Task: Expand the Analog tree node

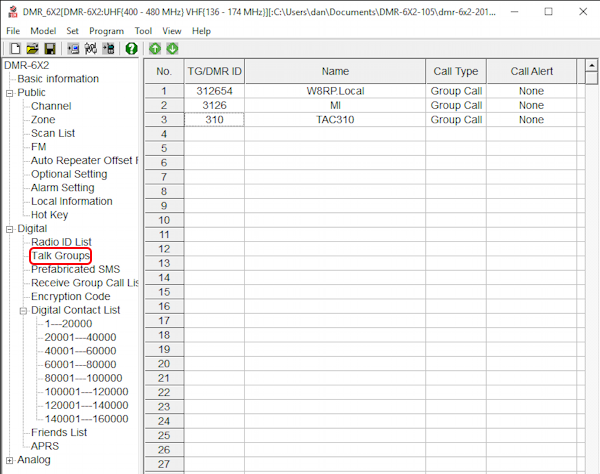Action: (10, 460)
